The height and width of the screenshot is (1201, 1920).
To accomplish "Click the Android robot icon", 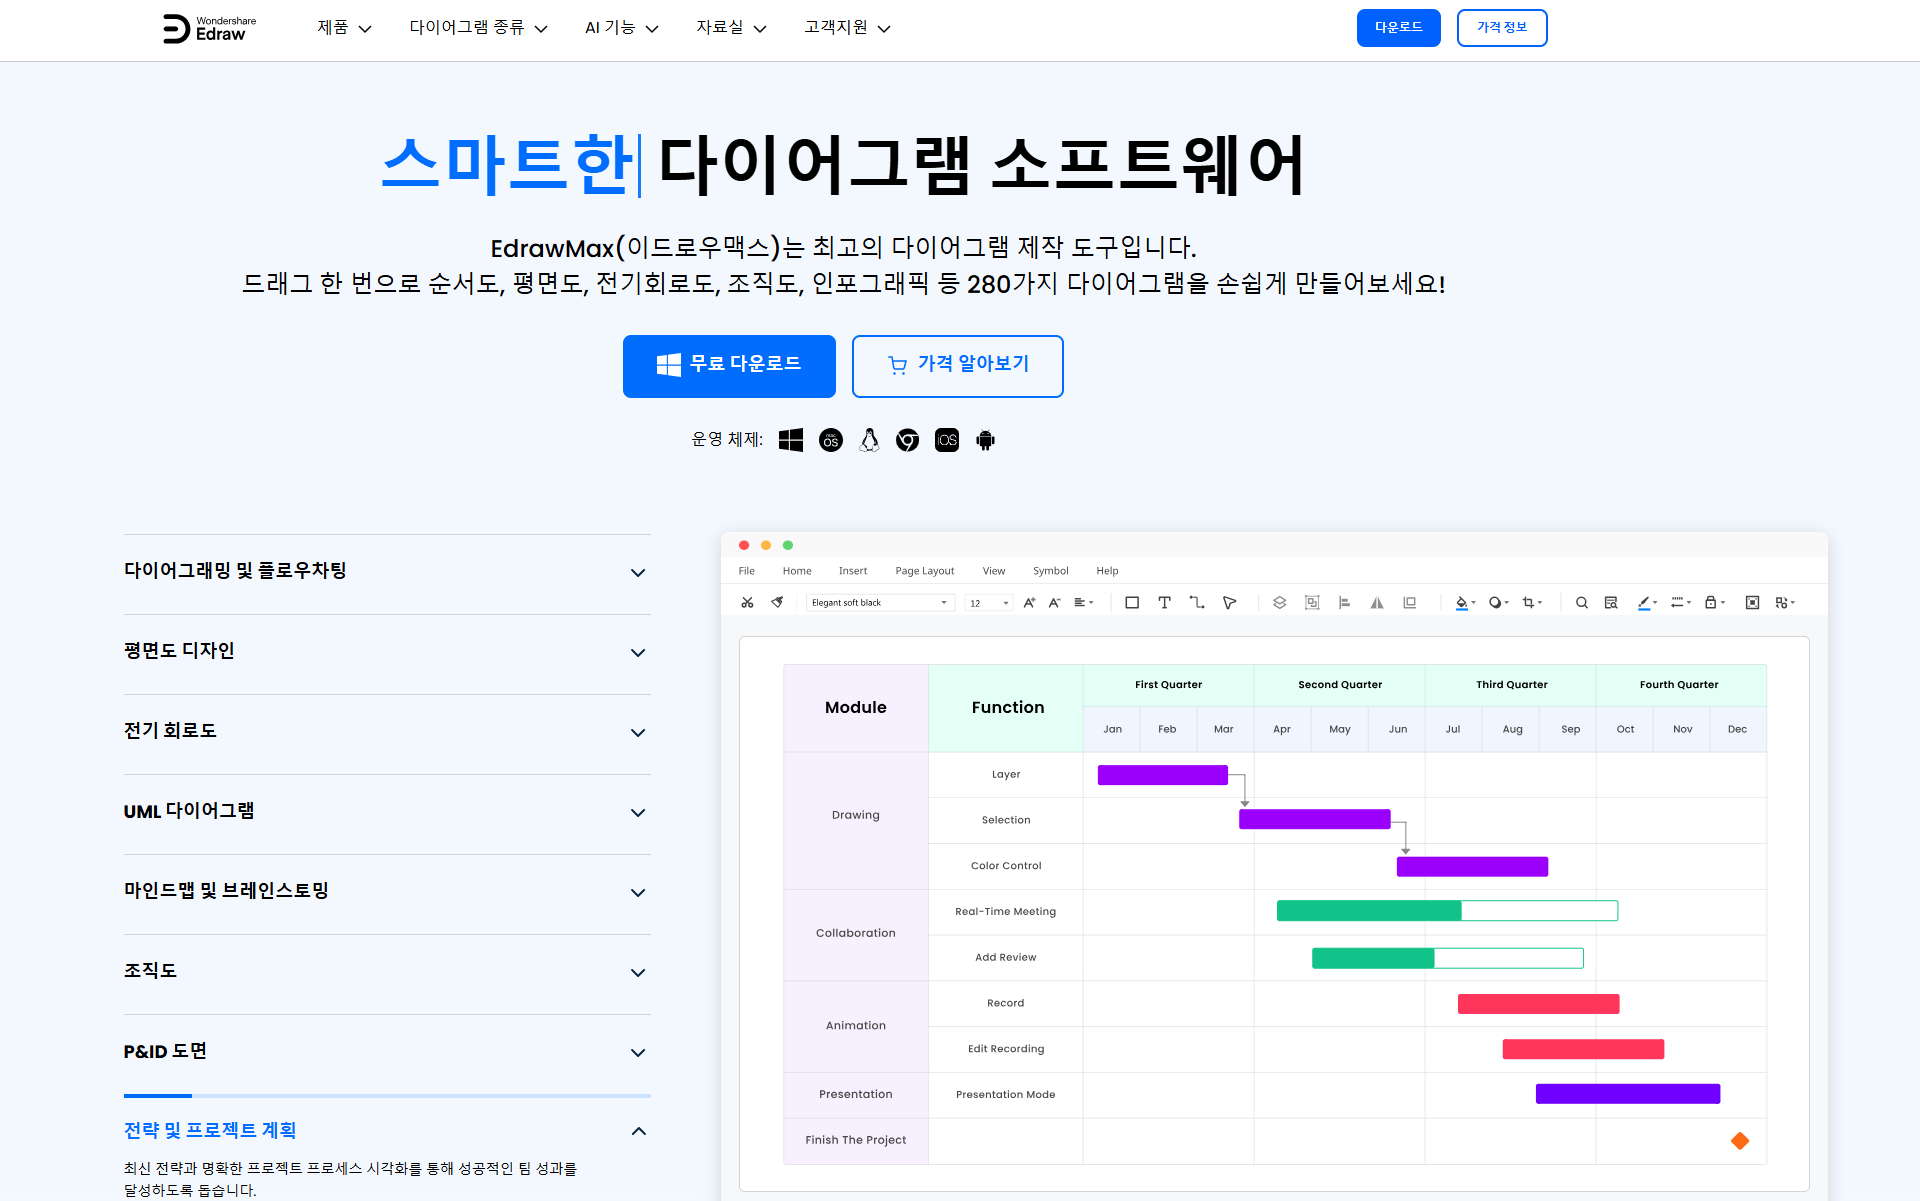I will [x=985, y=440].
